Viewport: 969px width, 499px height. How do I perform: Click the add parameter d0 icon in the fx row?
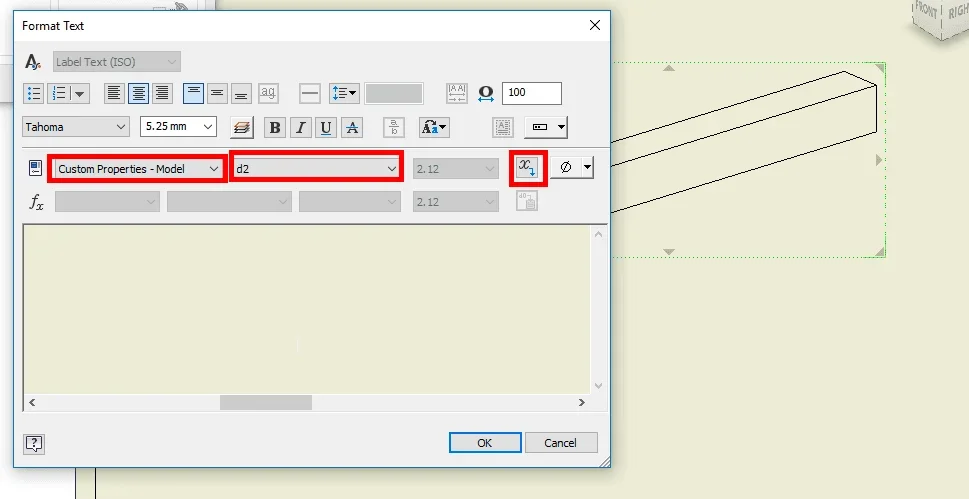pyautogui.click(x=527, y=201)
